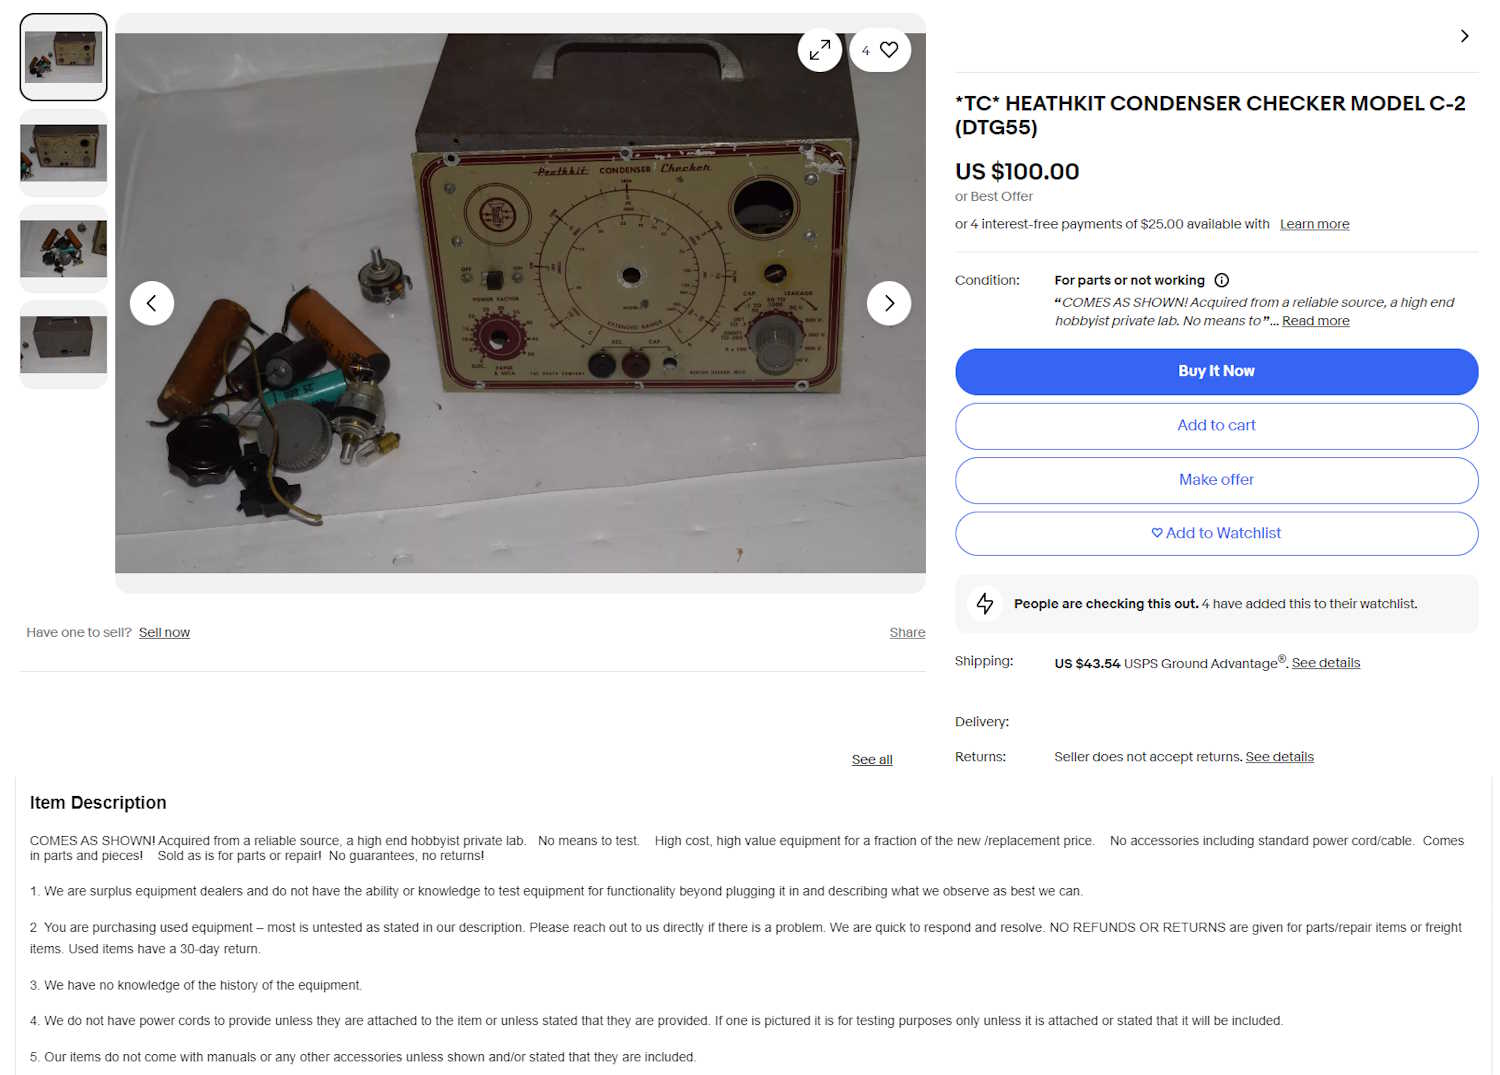1500x1075 pixels.
Task: Expand condition text with Read more
Action: click(x=1315, y=321)
